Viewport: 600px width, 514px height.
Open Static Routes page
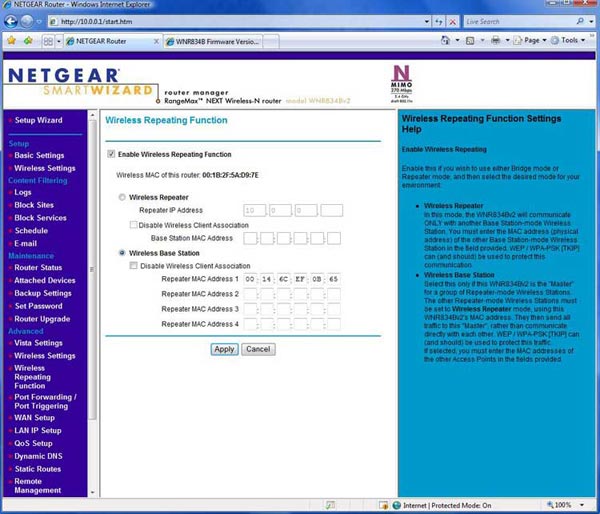(x=38, y=469)
